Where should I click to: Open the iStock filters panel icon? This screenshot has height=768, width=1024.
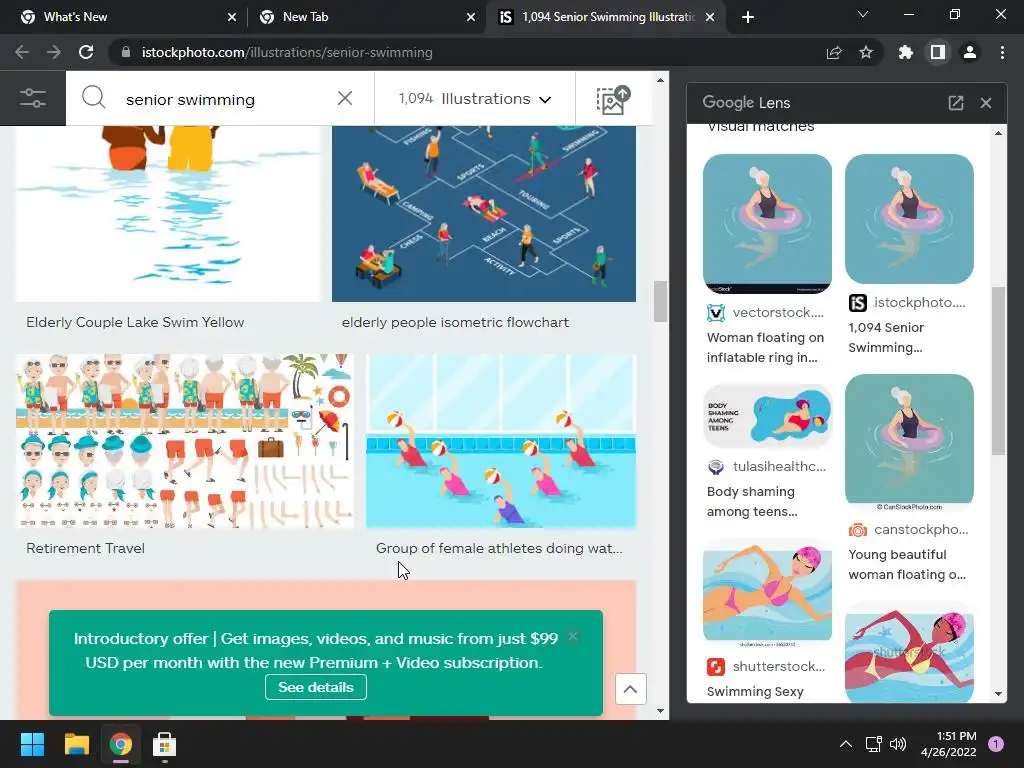(x=33, y=98)
